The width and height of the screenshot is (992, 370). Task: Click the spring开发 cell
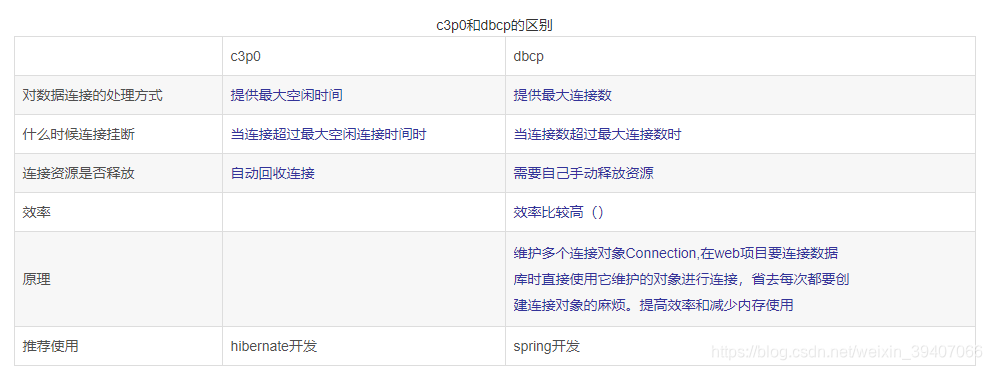(x=740, y=346)
